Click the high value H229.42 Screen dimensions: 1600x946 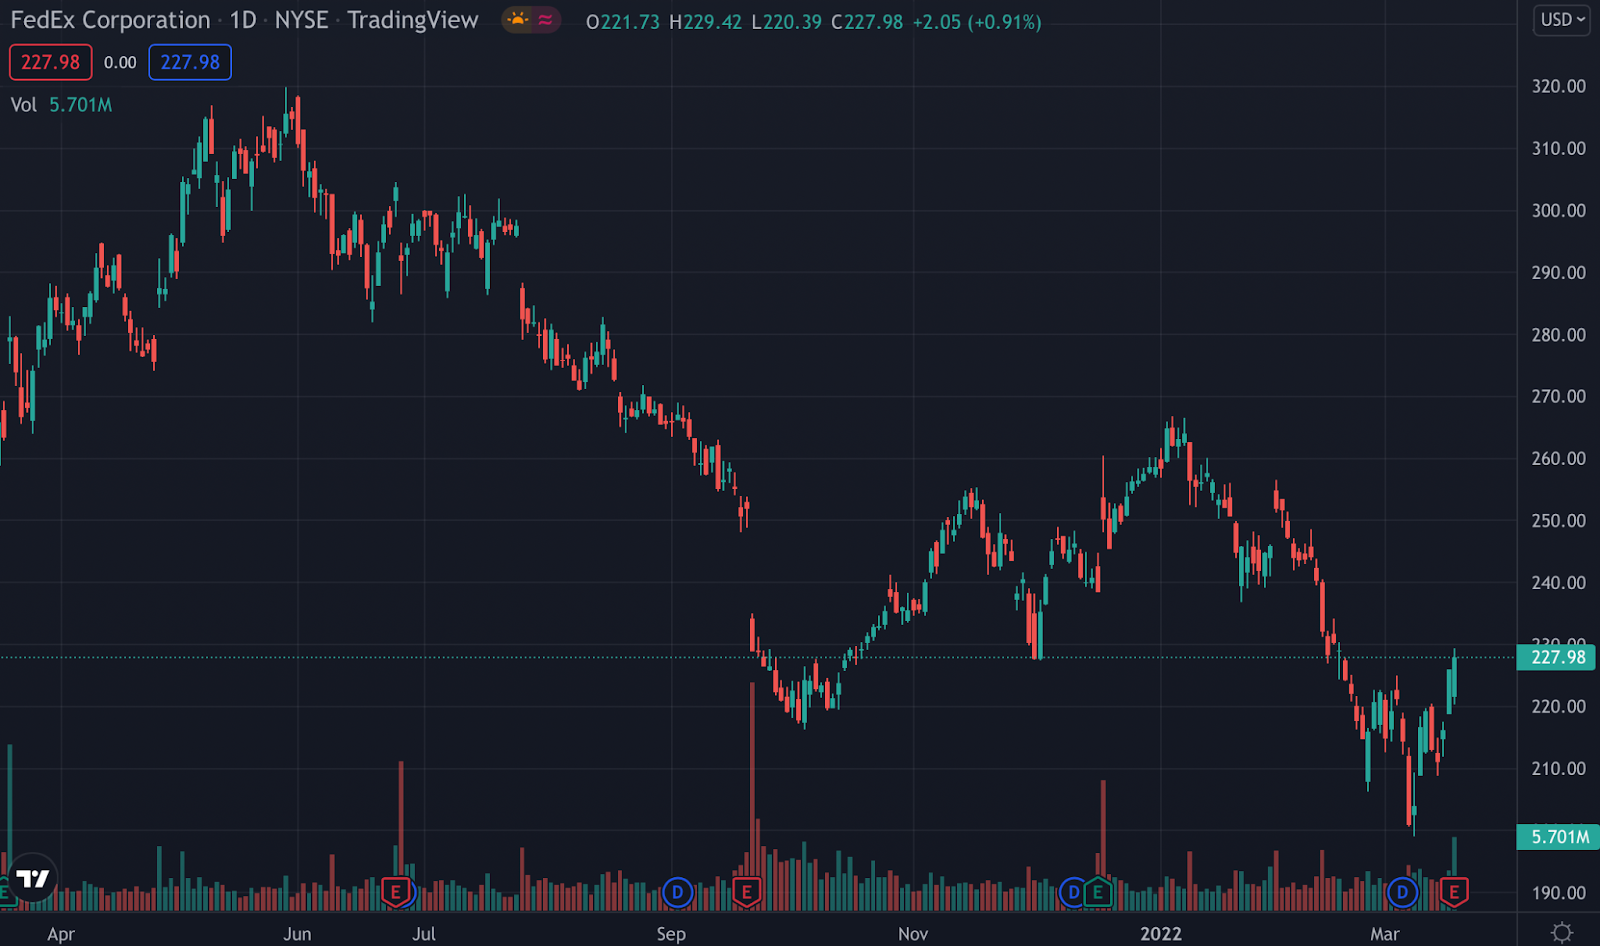pos(706,22)
